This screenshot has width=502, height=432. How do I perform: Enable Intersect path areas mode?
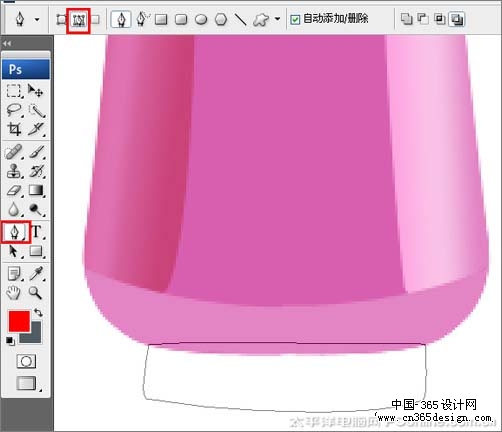coord(439,19)
